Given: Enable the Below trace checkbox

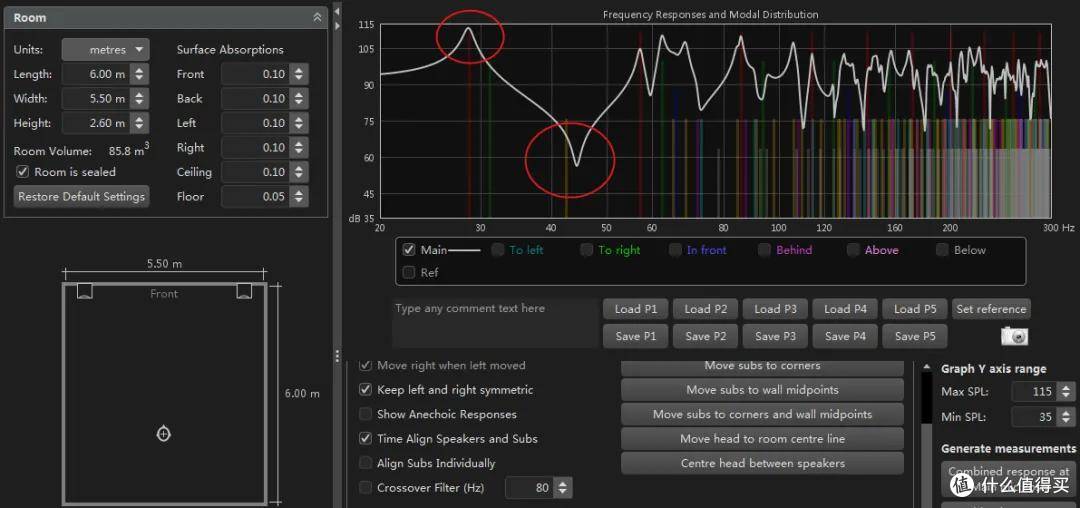Looking at the screenshot, I should click(942, 250).
